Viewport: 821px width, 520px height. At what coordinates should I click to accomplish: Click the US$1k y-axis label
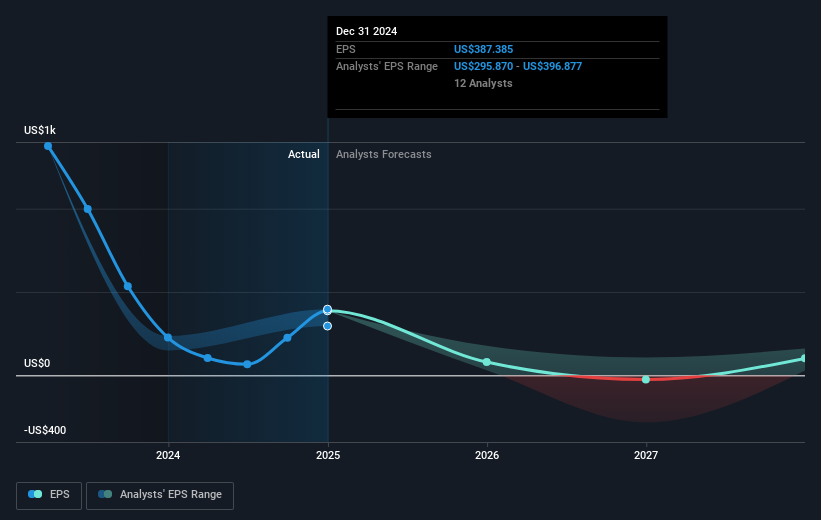(x=40, y=130)
